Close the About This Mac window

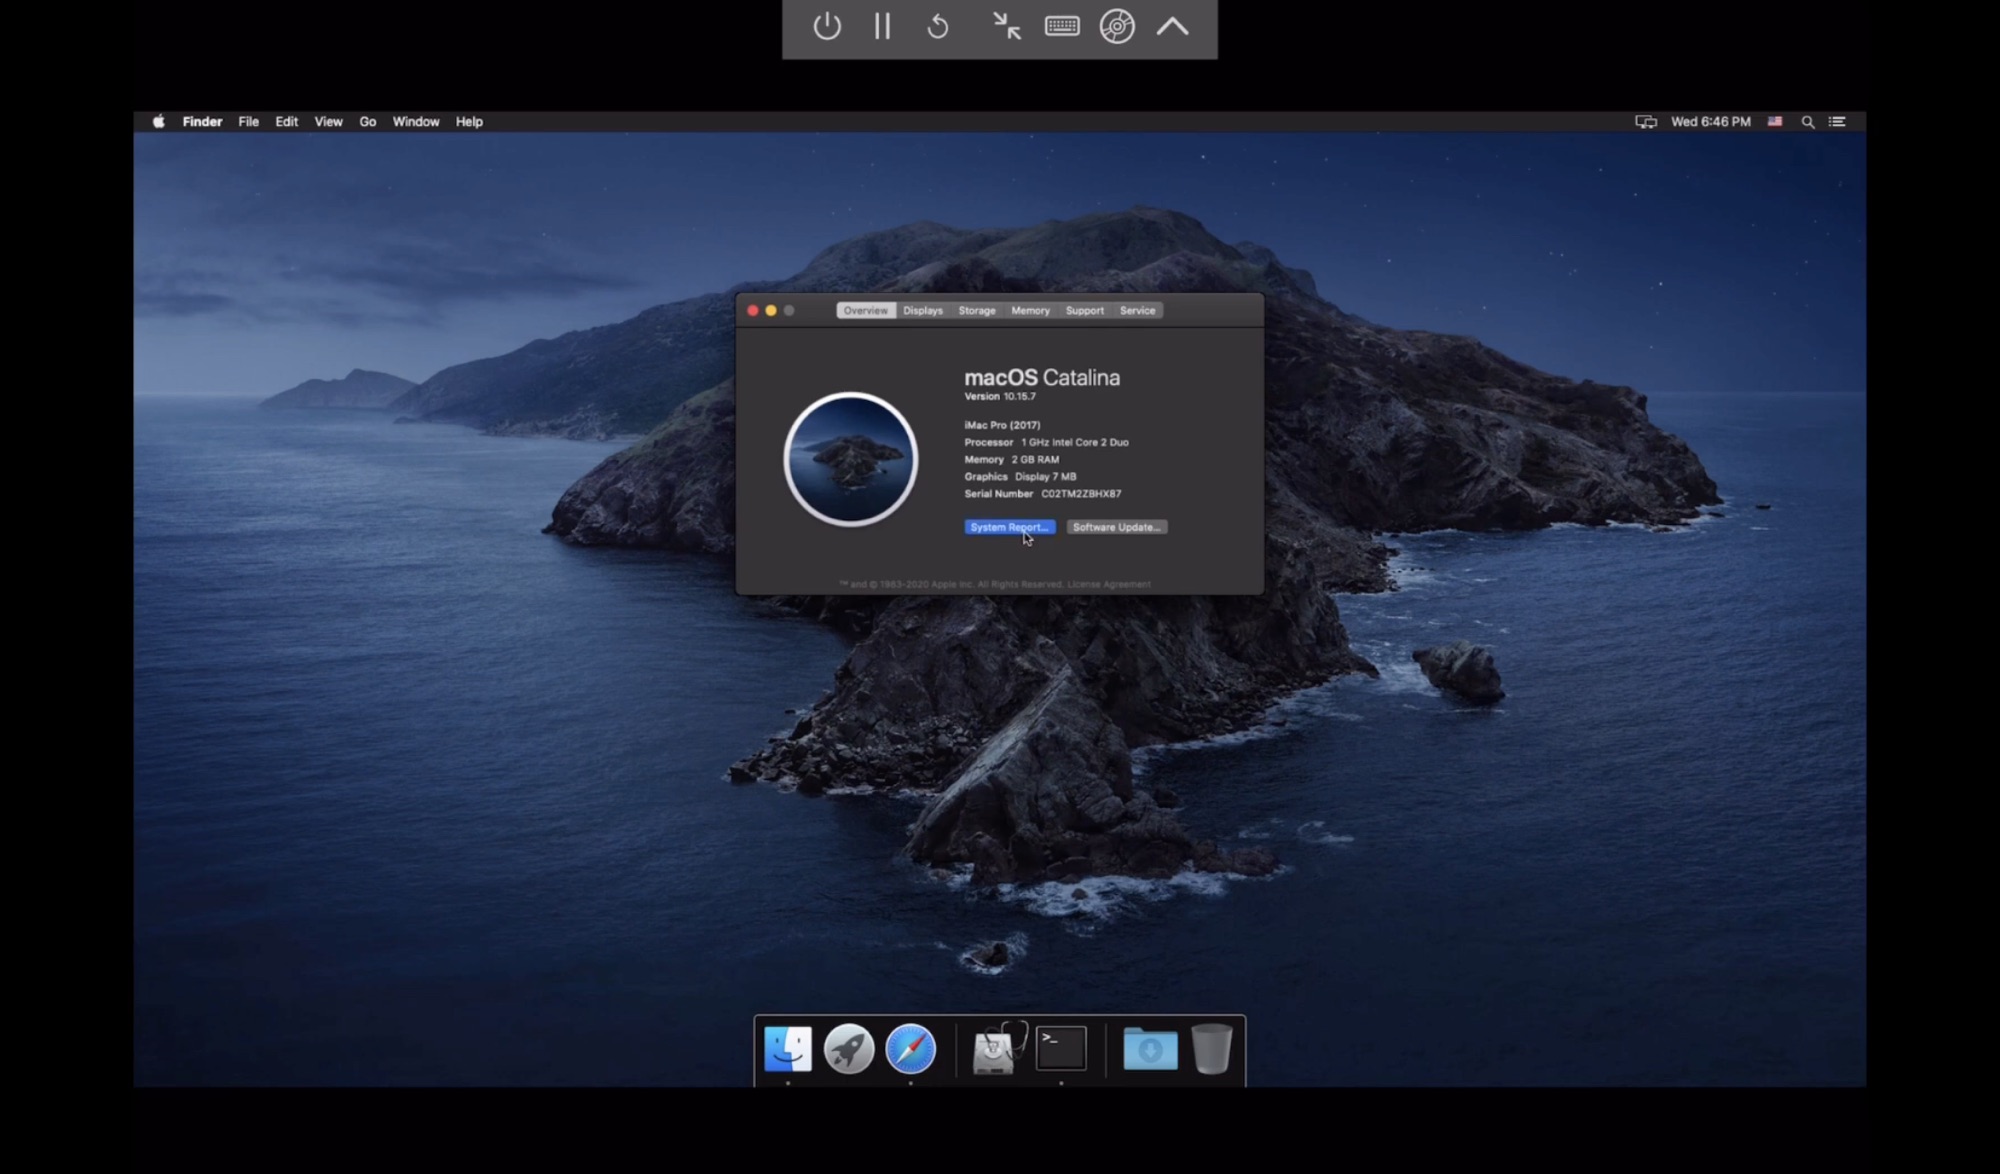point(753,310)
